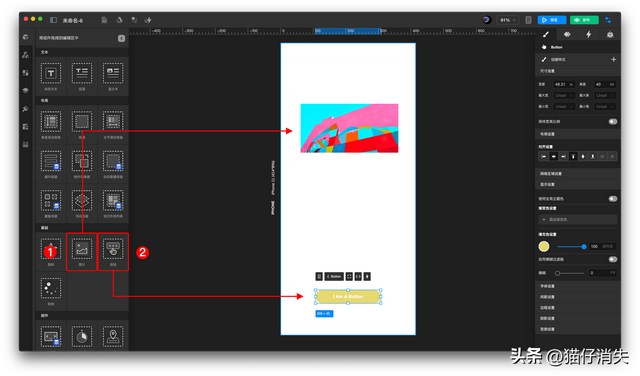Collapse the component panel with arrow button
Viewport: 640px width, 376px height.
point(121,38)
